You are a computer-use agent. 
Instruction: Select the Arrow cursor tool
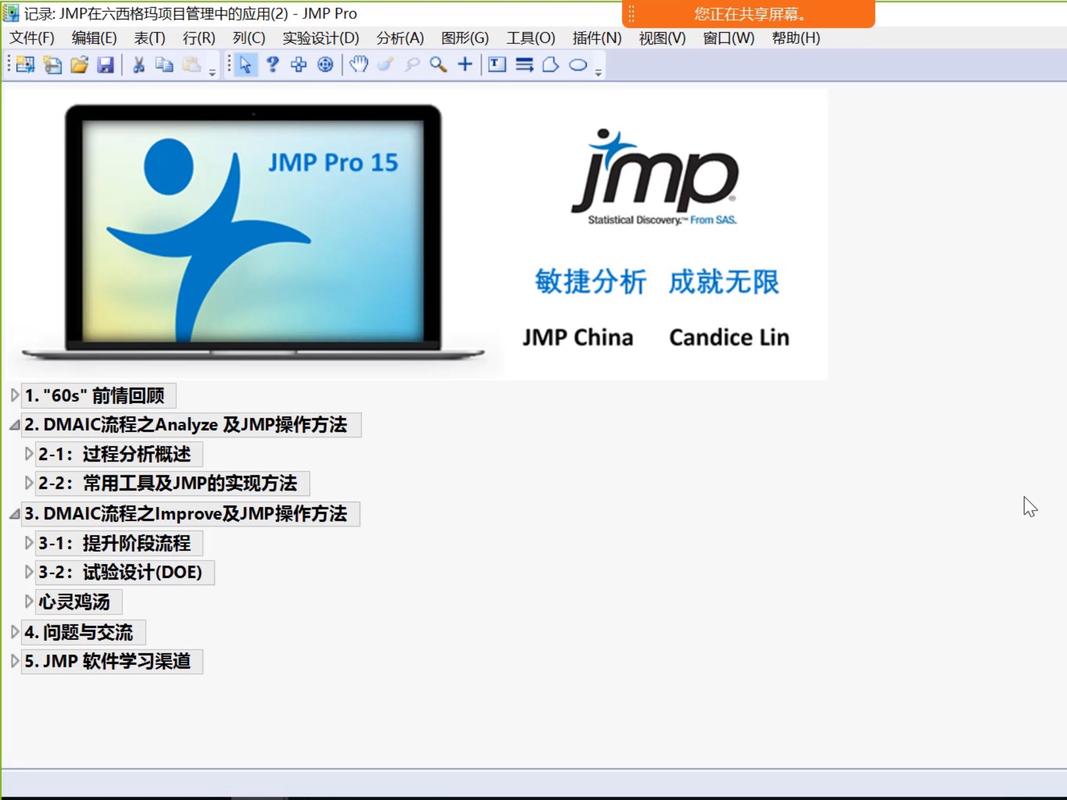pyautogui.click(x=246, y=65)
